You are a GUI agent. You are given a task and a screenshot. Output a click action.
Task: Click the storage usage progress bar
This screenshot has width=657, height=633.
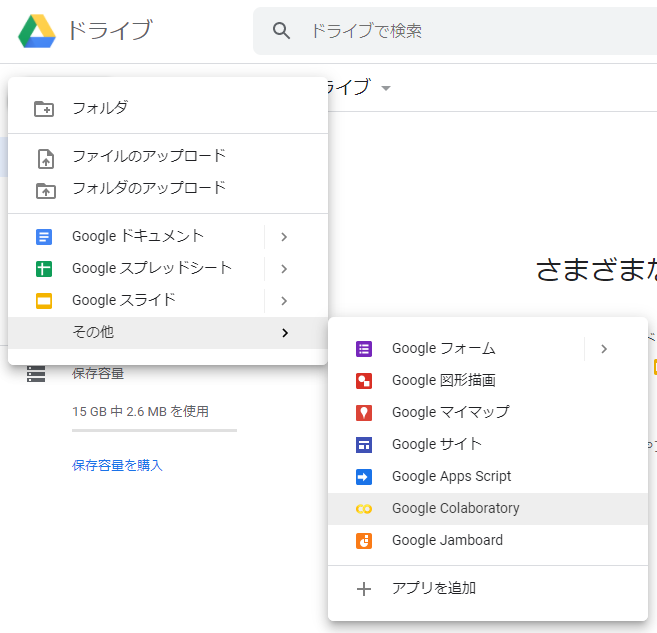[154, 430]
